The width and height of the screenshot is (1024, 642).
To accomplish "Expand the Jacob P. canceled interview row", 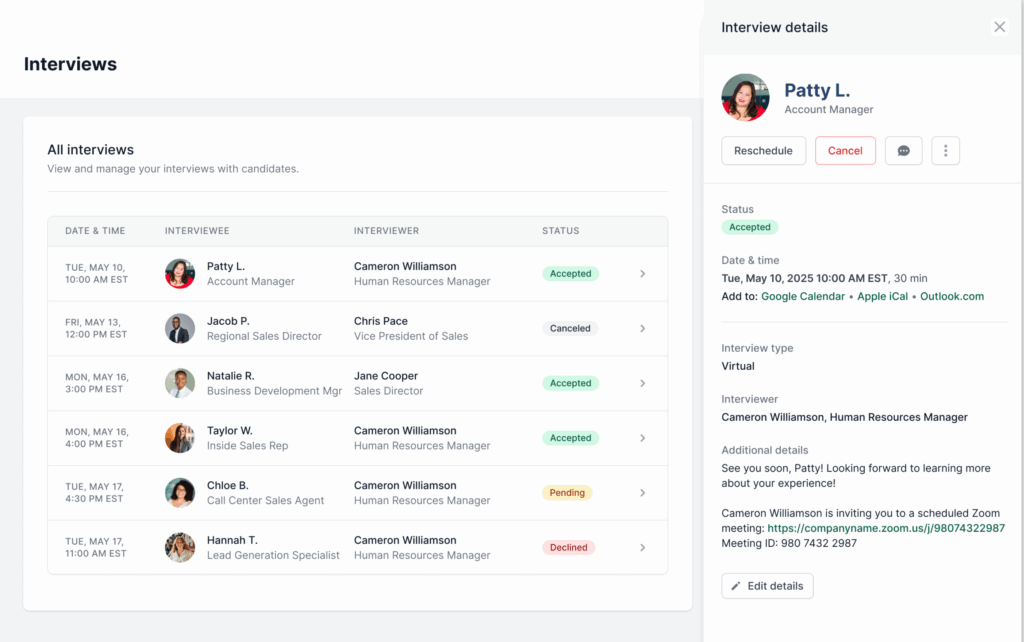I will pyautogui.click(x=643, y=328).
